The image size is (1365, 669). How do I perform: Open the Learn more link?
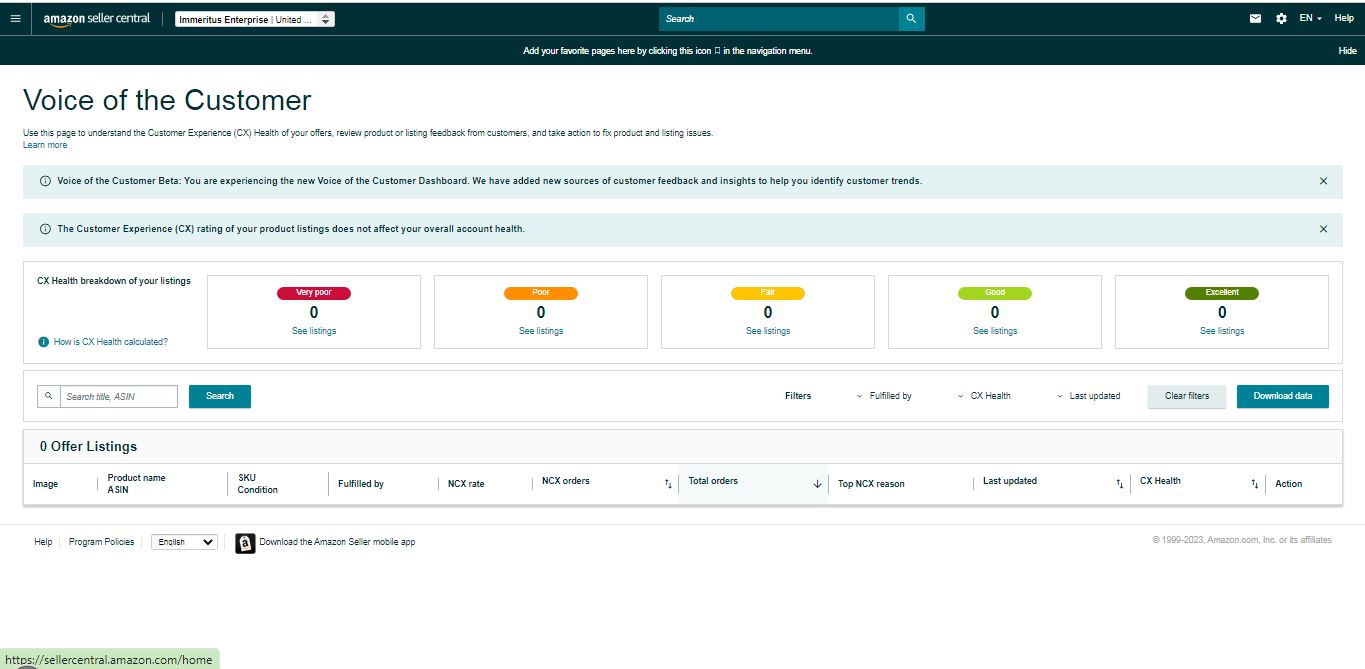45,145
